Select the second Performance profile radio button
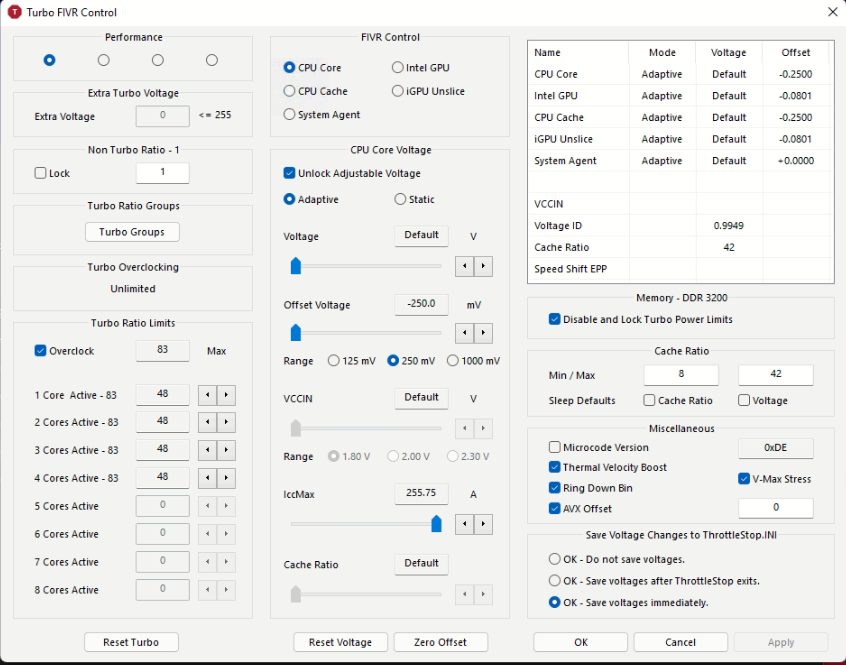 click(x=104, y=60)
